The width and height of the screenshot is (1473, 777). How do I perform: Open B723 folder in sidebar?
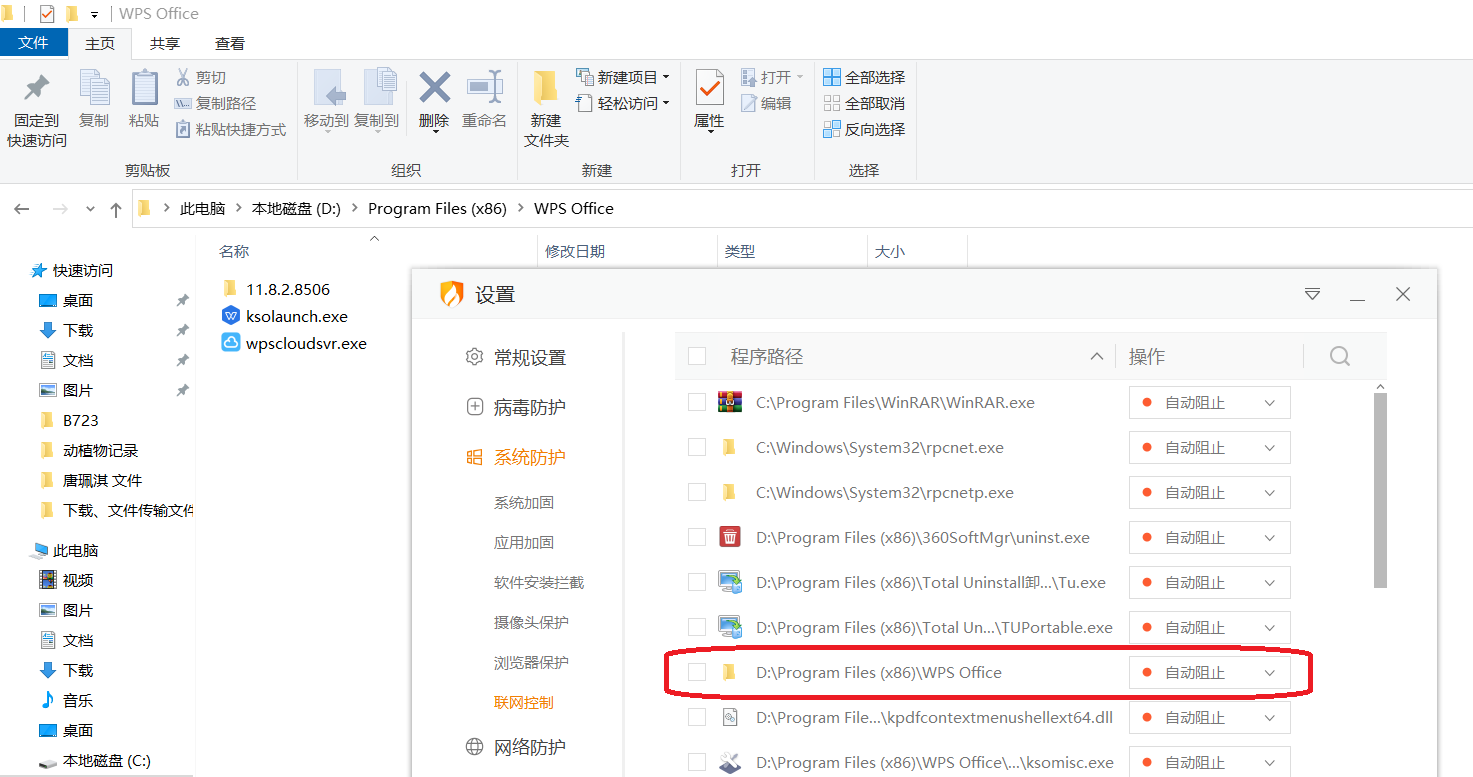[80, 420]
